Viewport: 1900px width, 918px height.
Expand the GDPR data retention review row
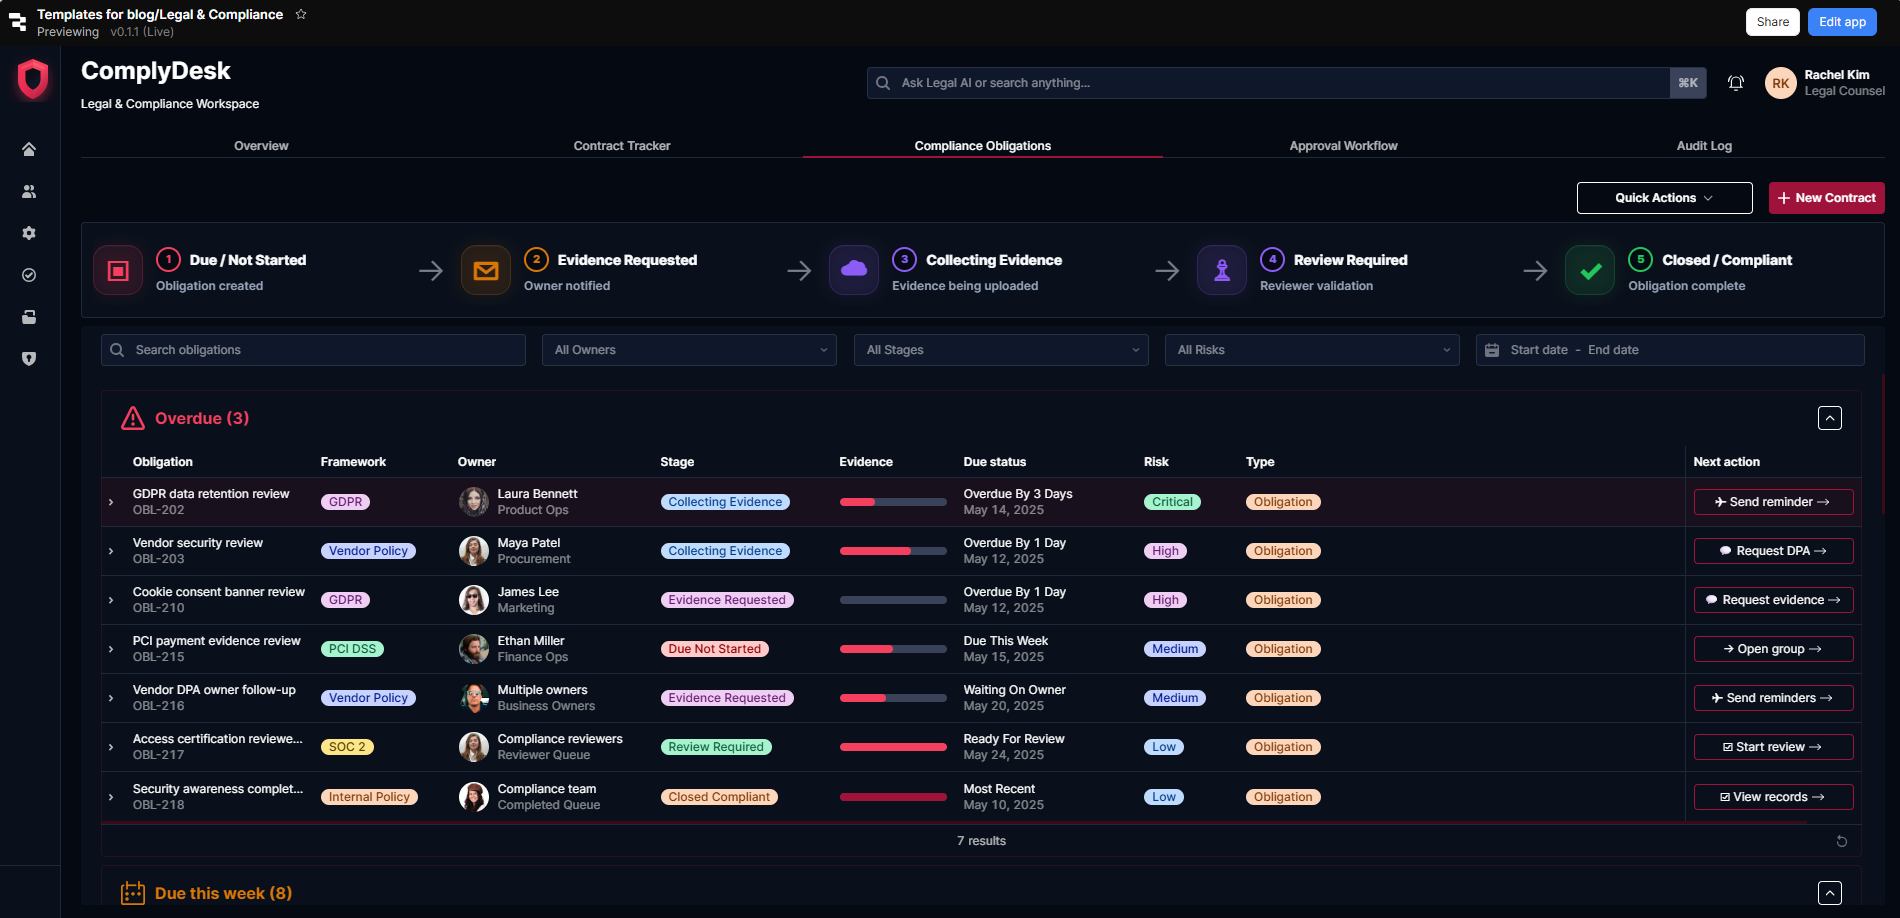pos(111,502)
